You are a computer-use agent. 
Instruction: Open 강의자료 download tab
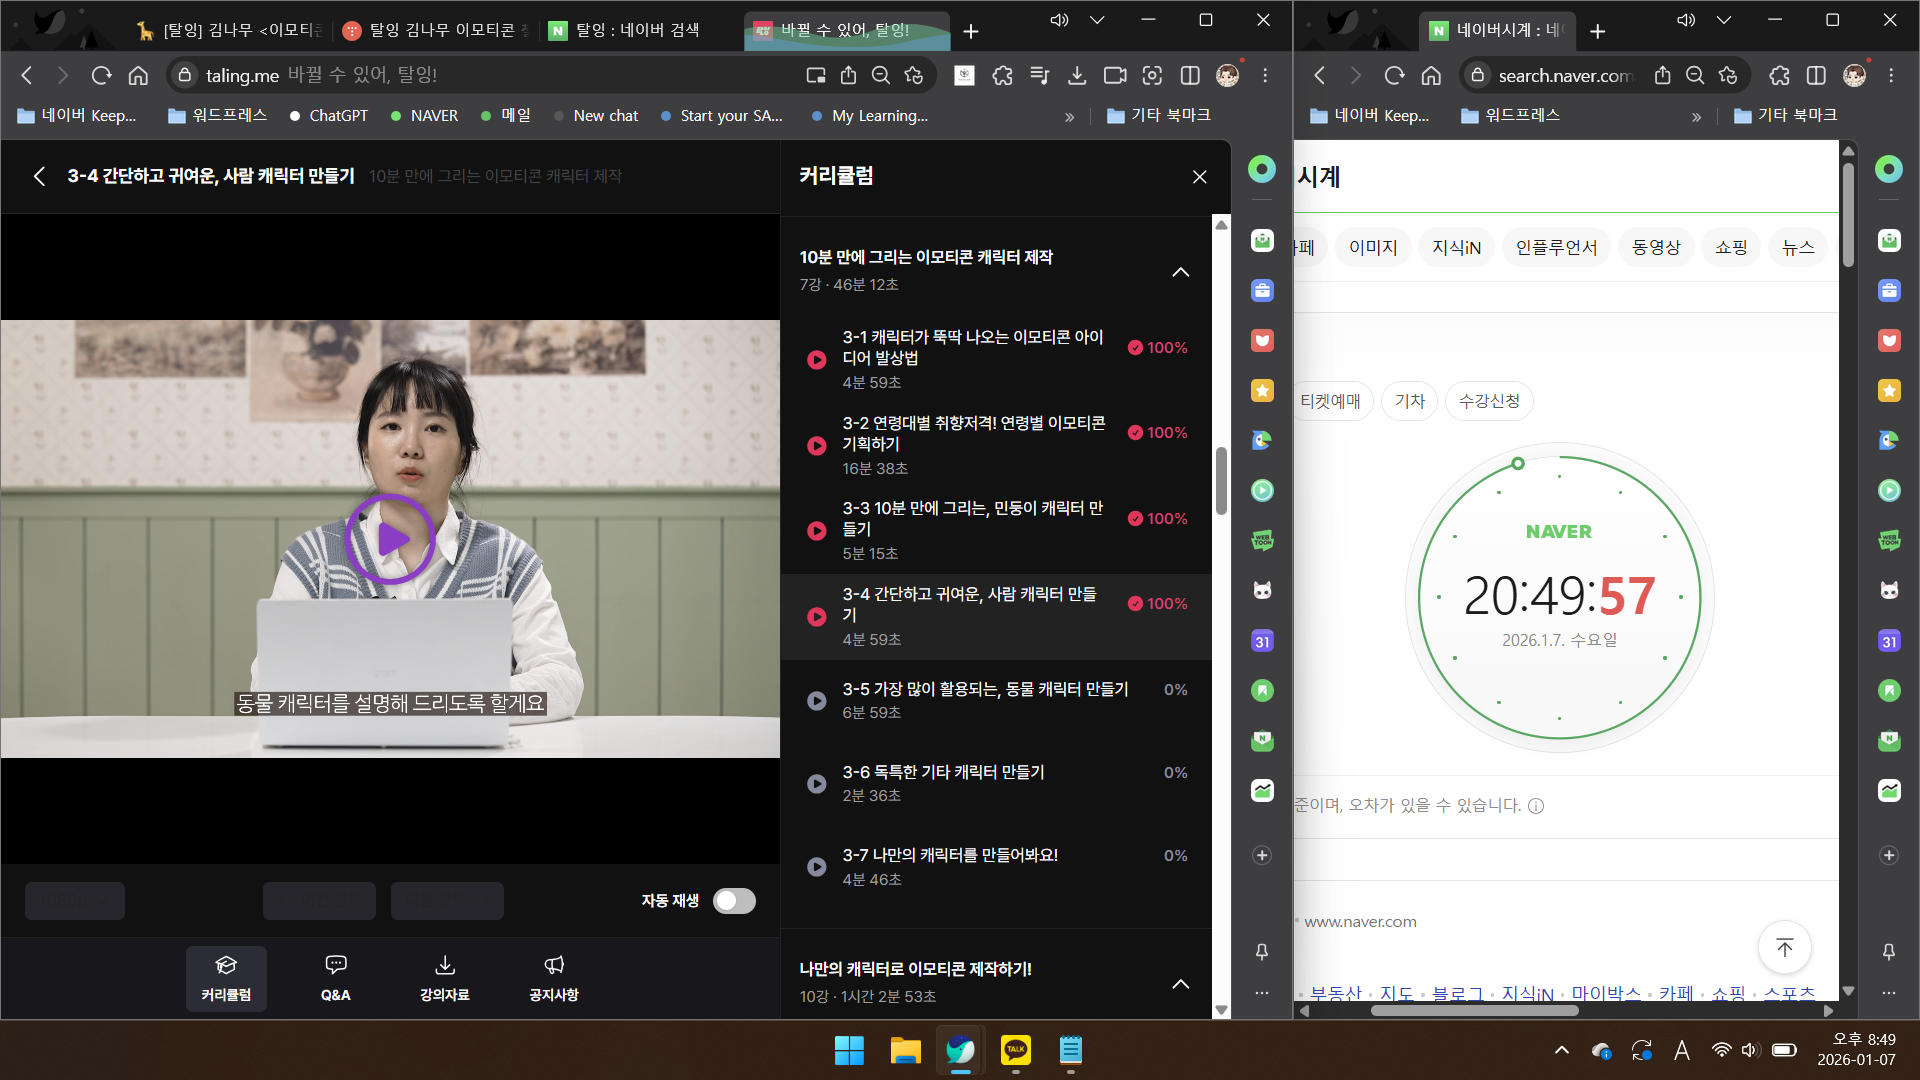point(444,978)
